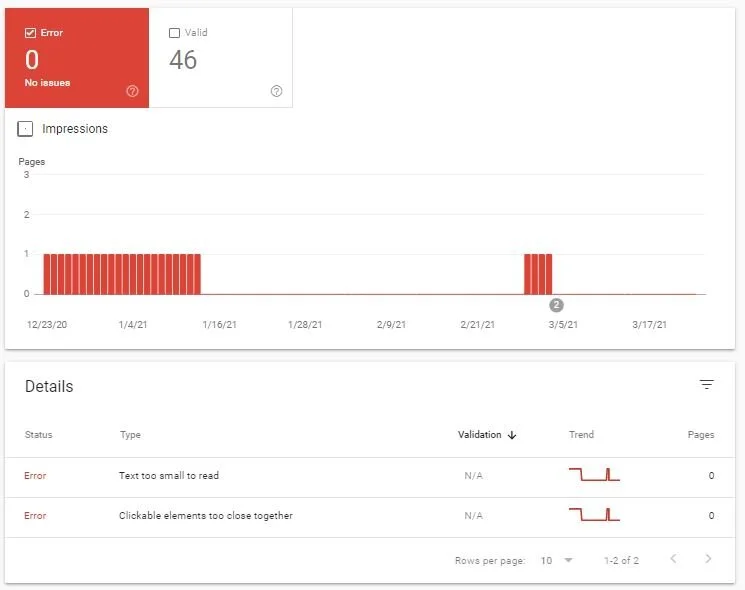Open help icon on the Valid card
Viewport: 745px width, 590px height.
click(276, 91)
